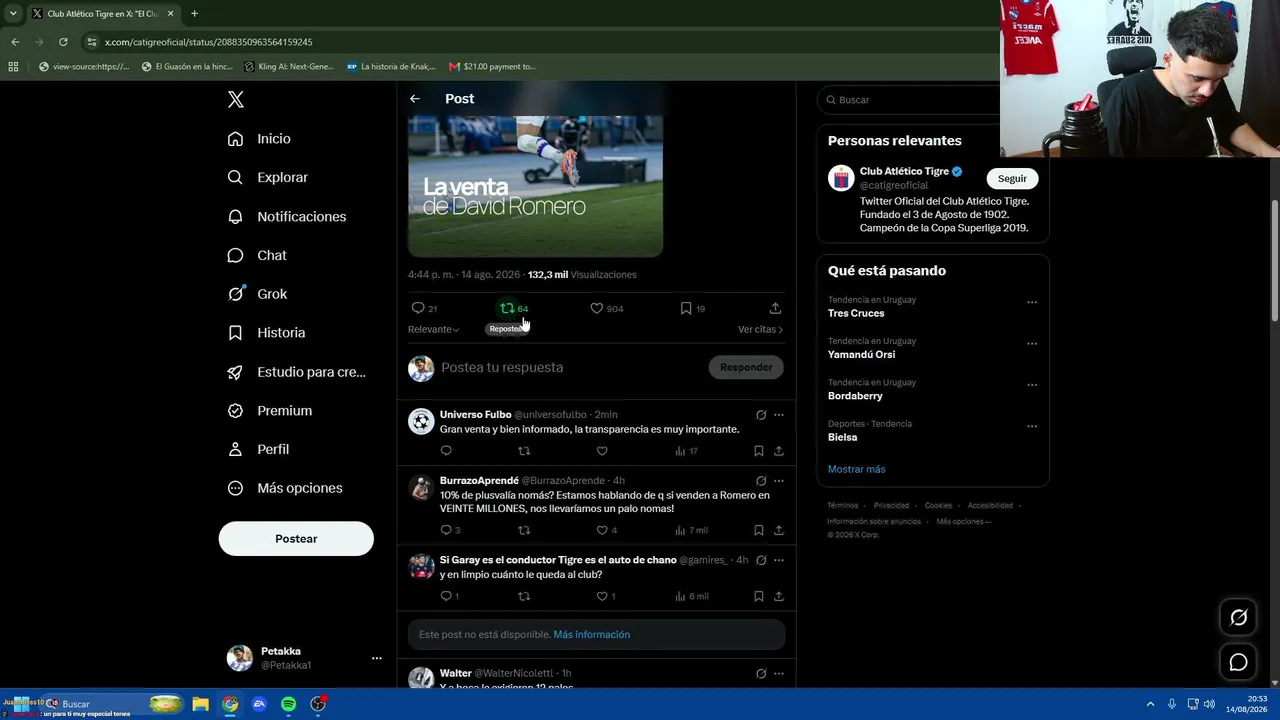Open Petakka account options menu
This screenshot has width=1280, height=720.
click(377, 658)
